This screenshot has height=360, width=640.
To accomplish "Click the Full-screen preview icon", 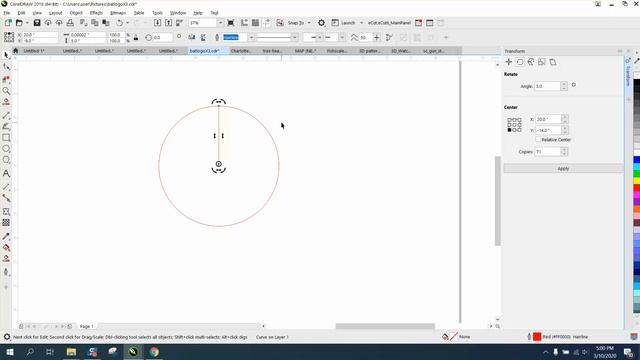I will point(231,23).
